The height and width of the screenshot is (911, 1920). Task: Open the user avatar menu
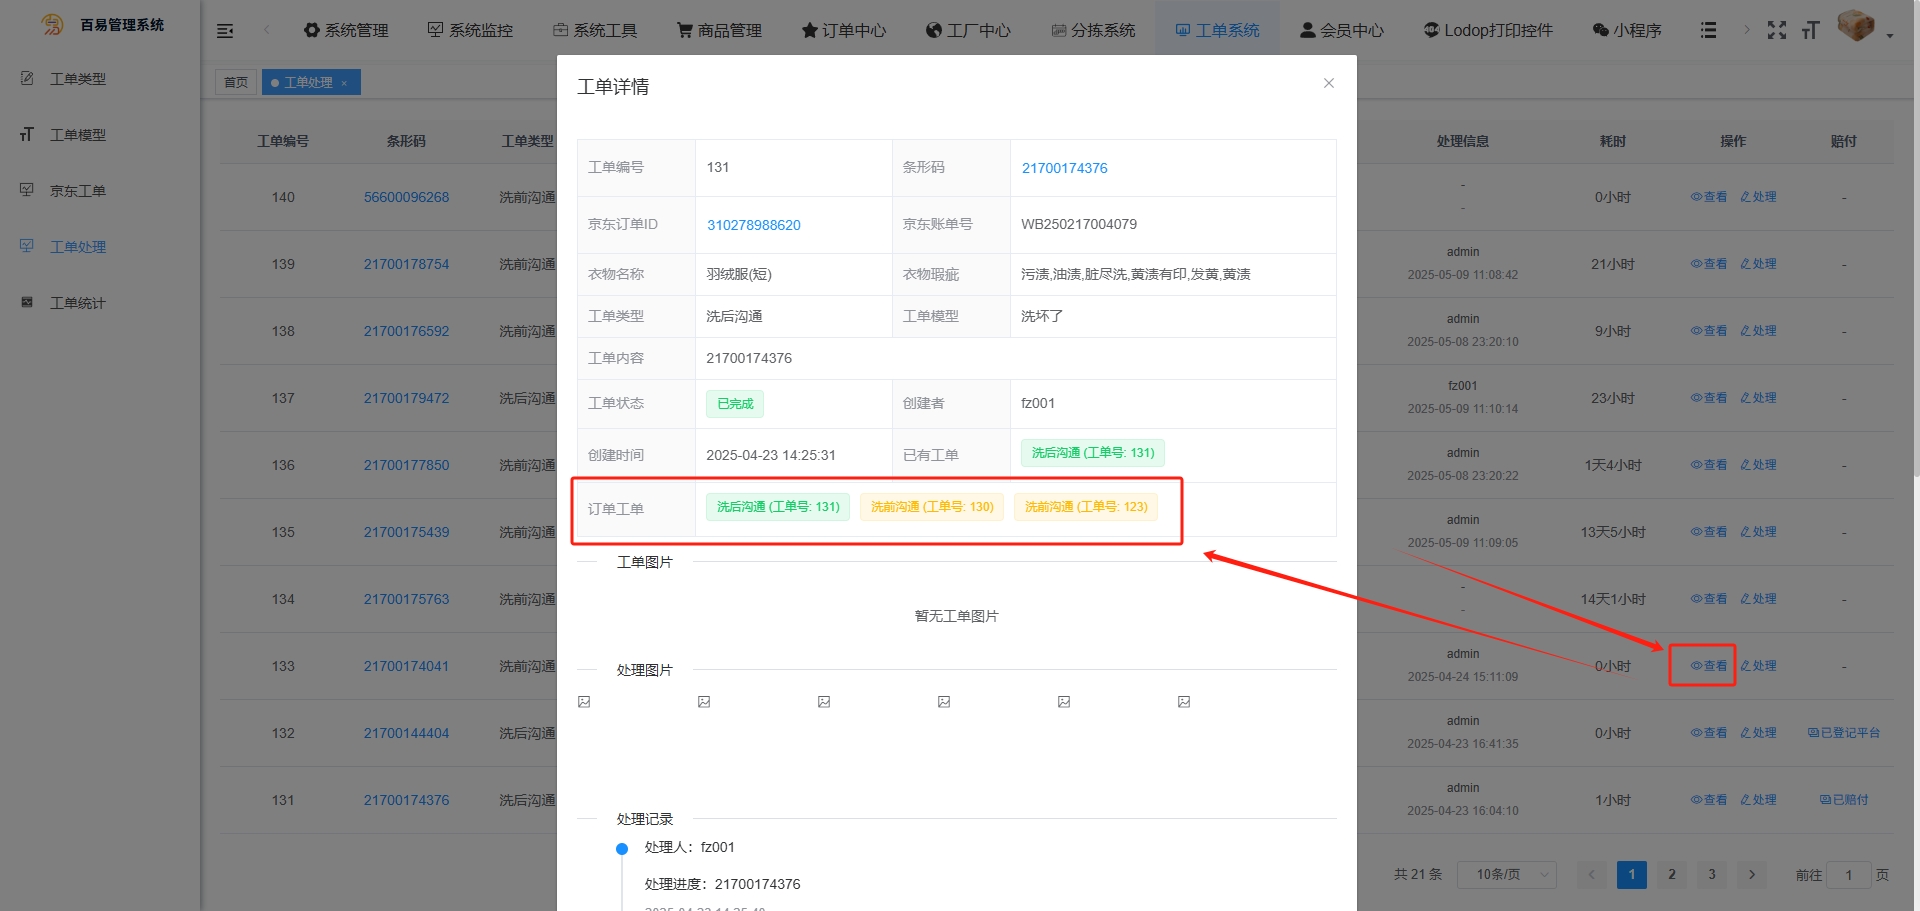(x=1858, y=27)
